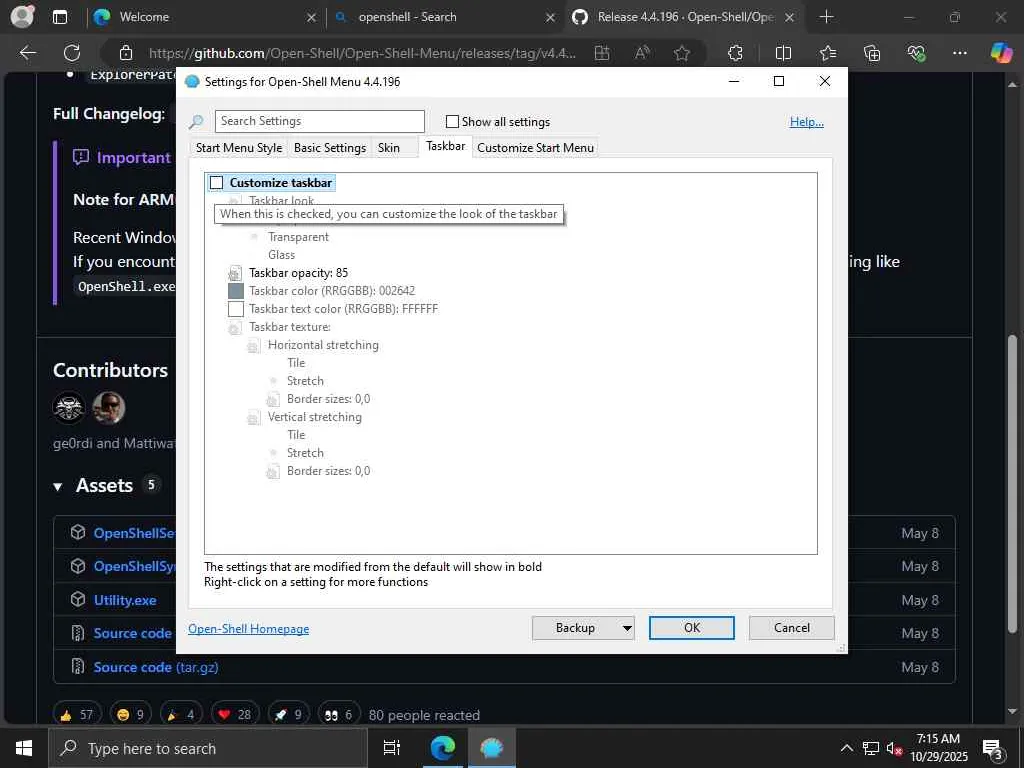This screenshot has width=1024, height=768.
Task: Open Browser essentials heart icon
Action: [916, 53]
